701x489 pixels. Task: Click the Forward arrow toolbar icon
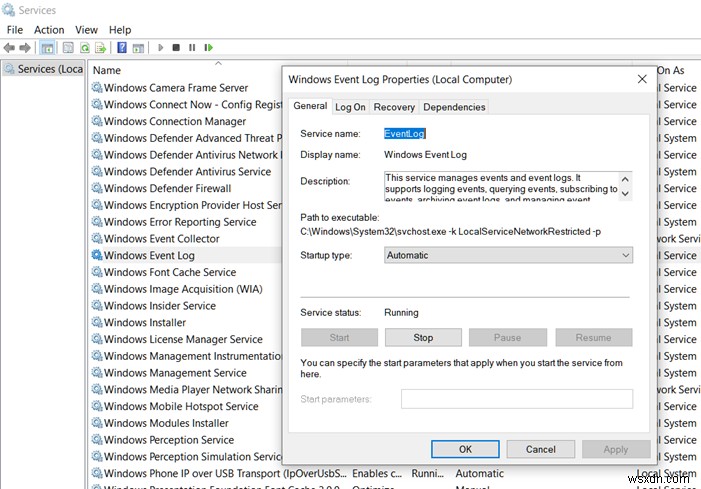click(x=25, y=47)
